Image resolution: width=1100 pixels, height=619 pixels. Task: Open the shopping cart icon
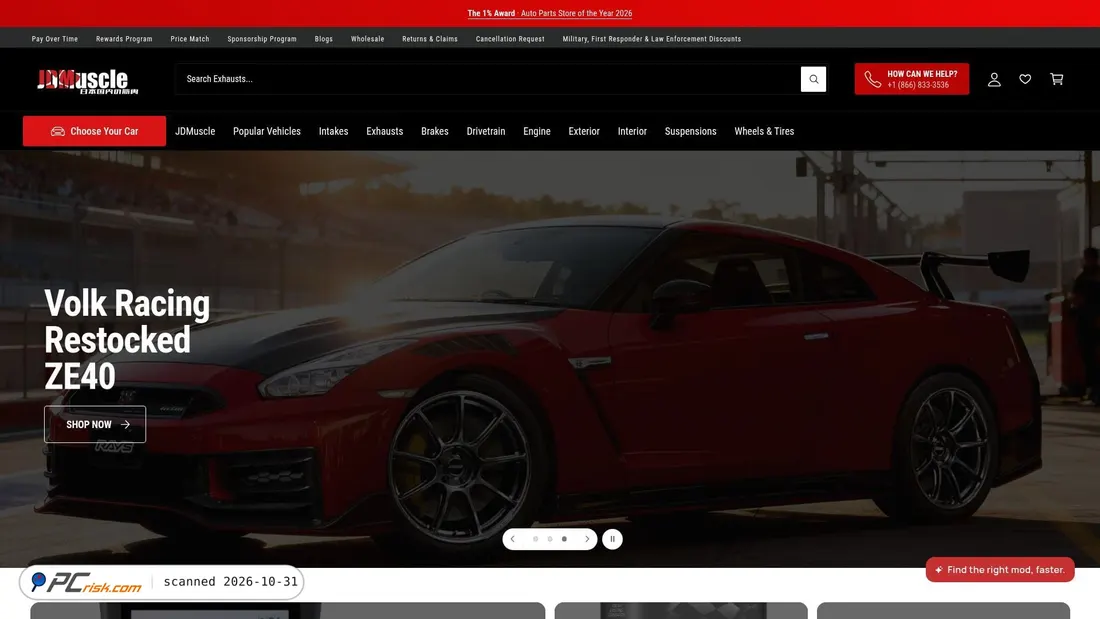[1057, 79]
